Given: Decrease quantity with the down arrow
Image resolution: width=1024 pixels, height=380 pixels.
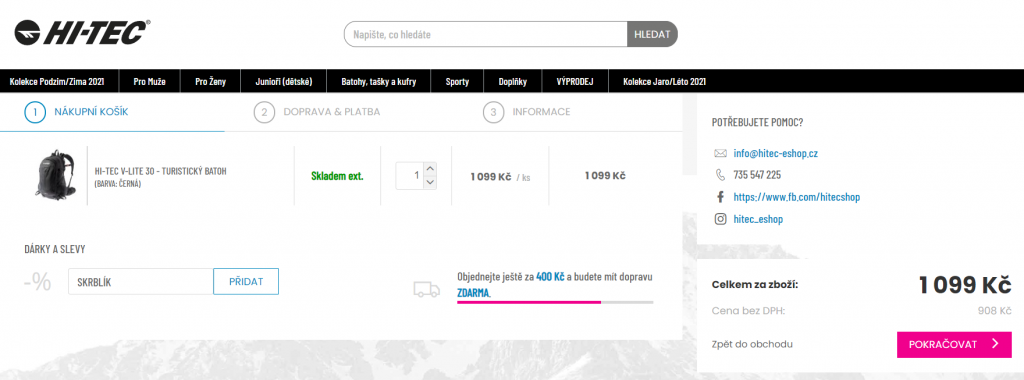Looking at the screenshot, I should [430, 182].
